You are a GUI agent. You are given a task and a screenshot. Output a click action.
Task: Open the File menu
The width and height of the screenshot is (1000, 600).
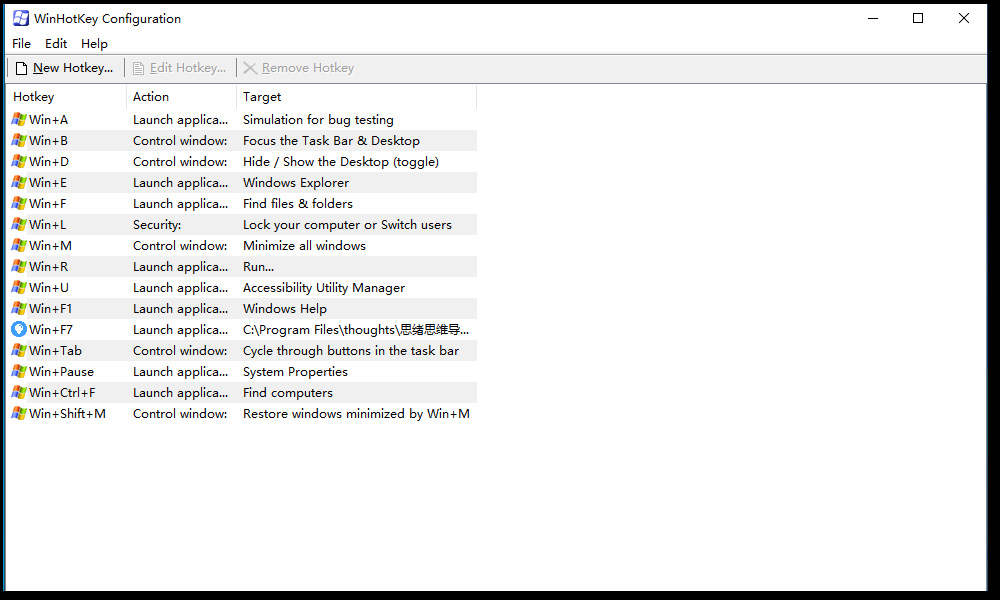(21, 43)
